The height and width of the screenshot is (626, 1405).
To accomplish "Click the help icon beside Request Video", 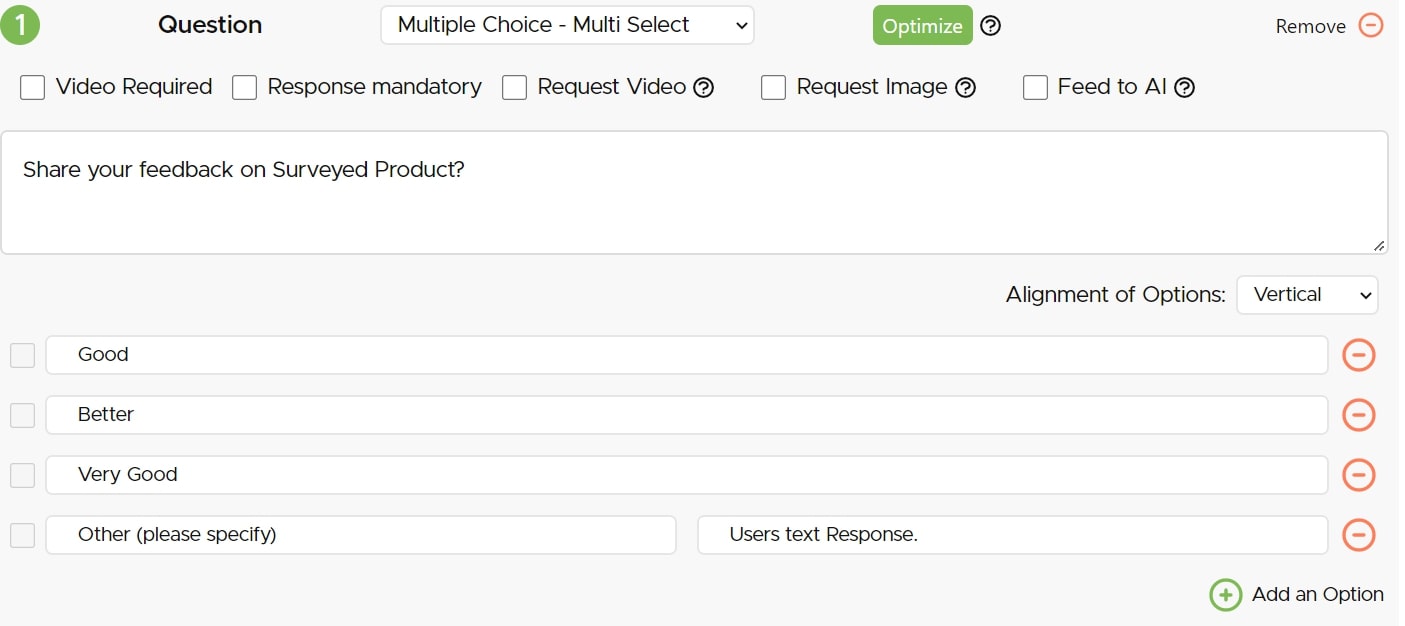I will tap(704, 88).
